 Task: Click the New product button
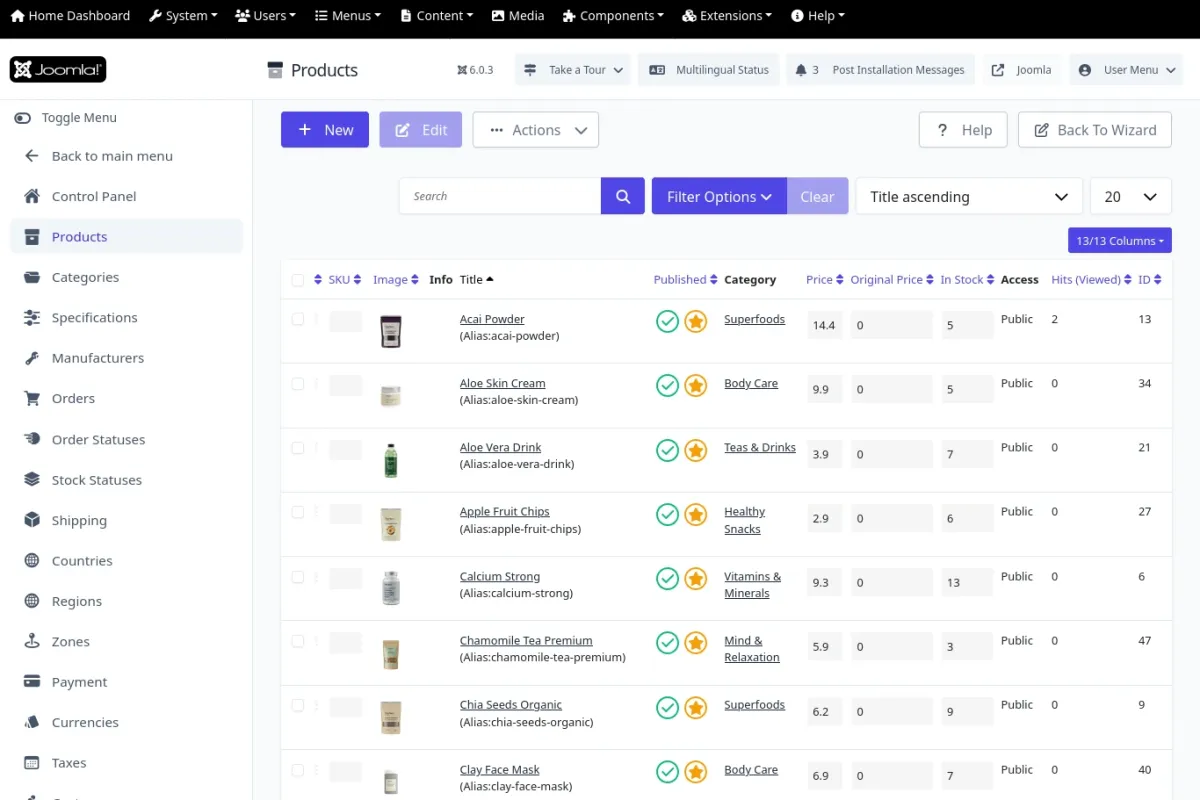pos(325,130)
